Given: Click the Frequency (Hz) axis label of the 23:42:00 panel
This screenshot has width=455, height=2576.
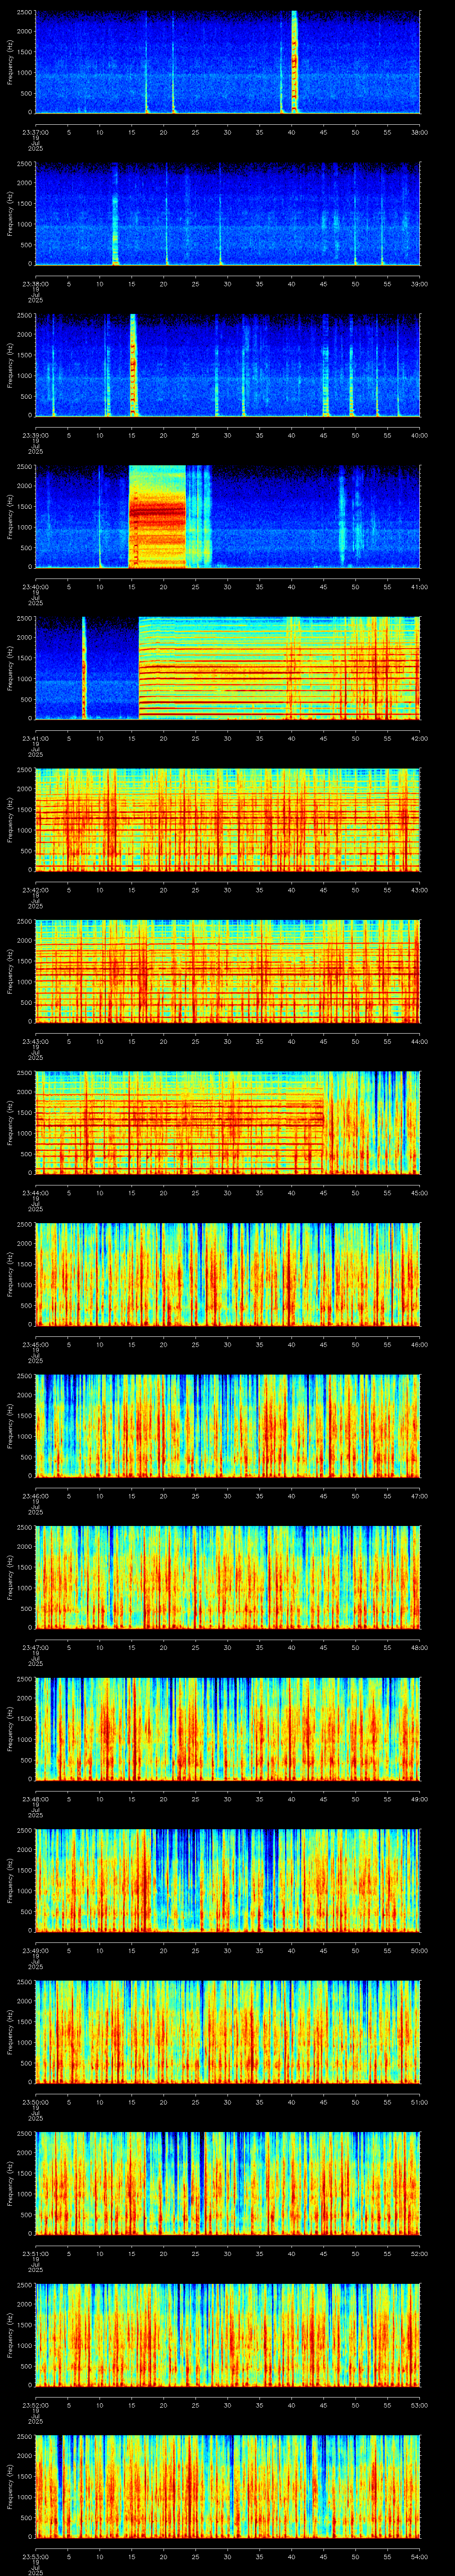Looking at the screenshot, I should point(10,820).
